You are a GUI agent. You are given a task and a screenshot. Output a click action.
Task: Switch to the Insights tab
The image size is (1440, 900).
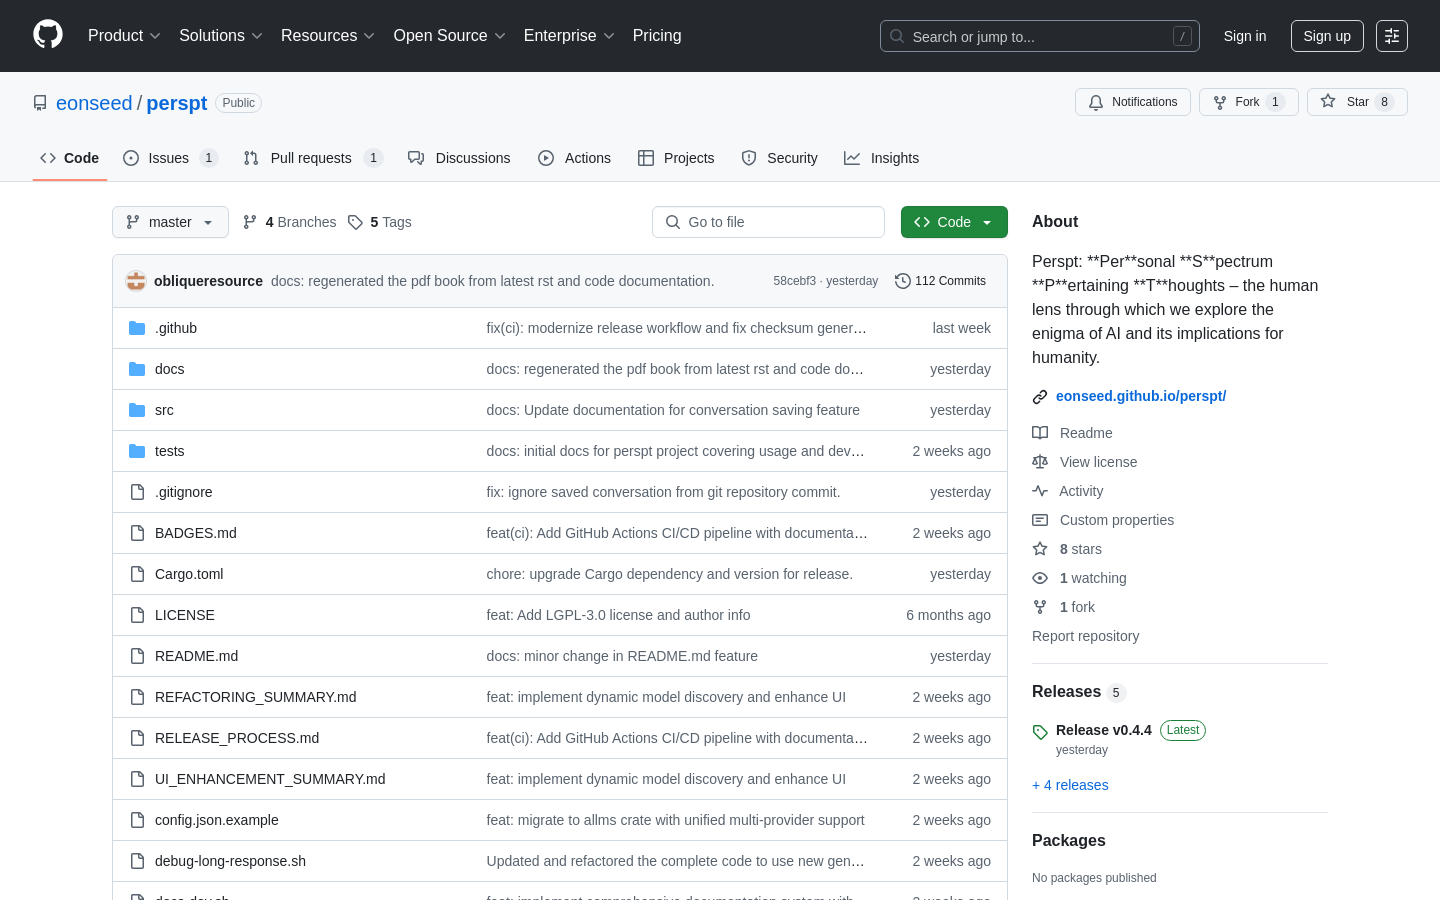coord(881,158)
